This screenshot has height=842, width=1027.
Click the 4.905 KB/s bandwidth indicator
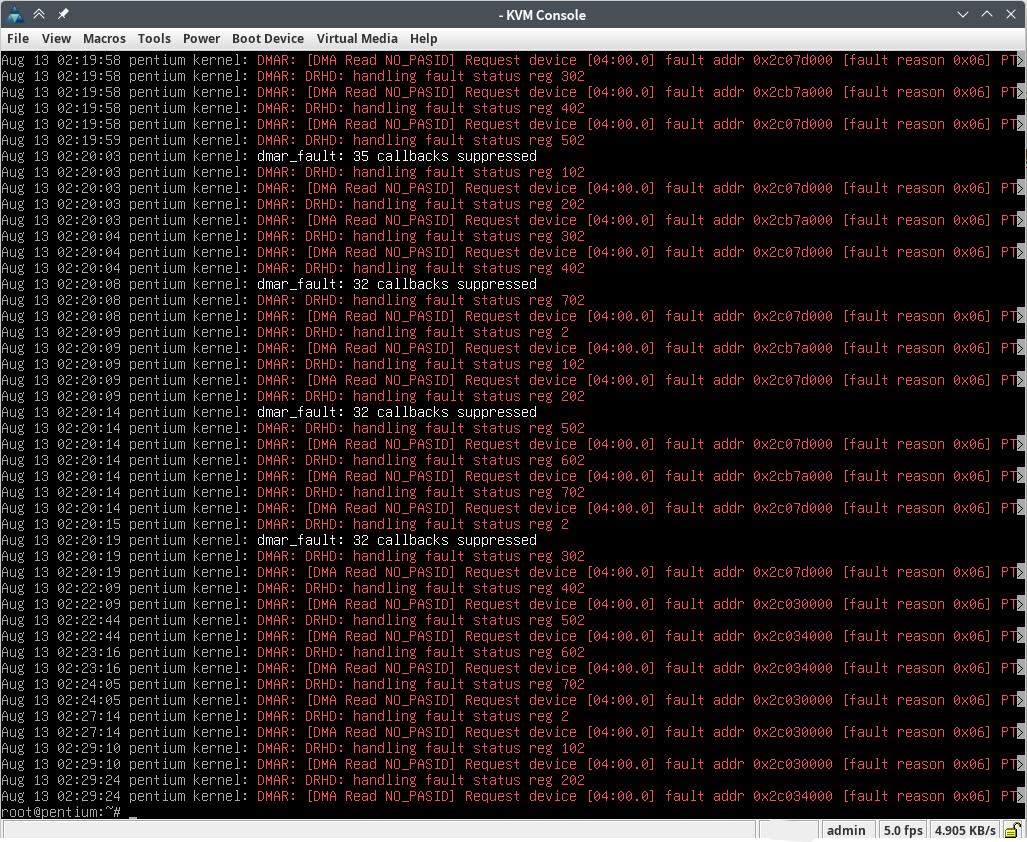pos(964,830)
